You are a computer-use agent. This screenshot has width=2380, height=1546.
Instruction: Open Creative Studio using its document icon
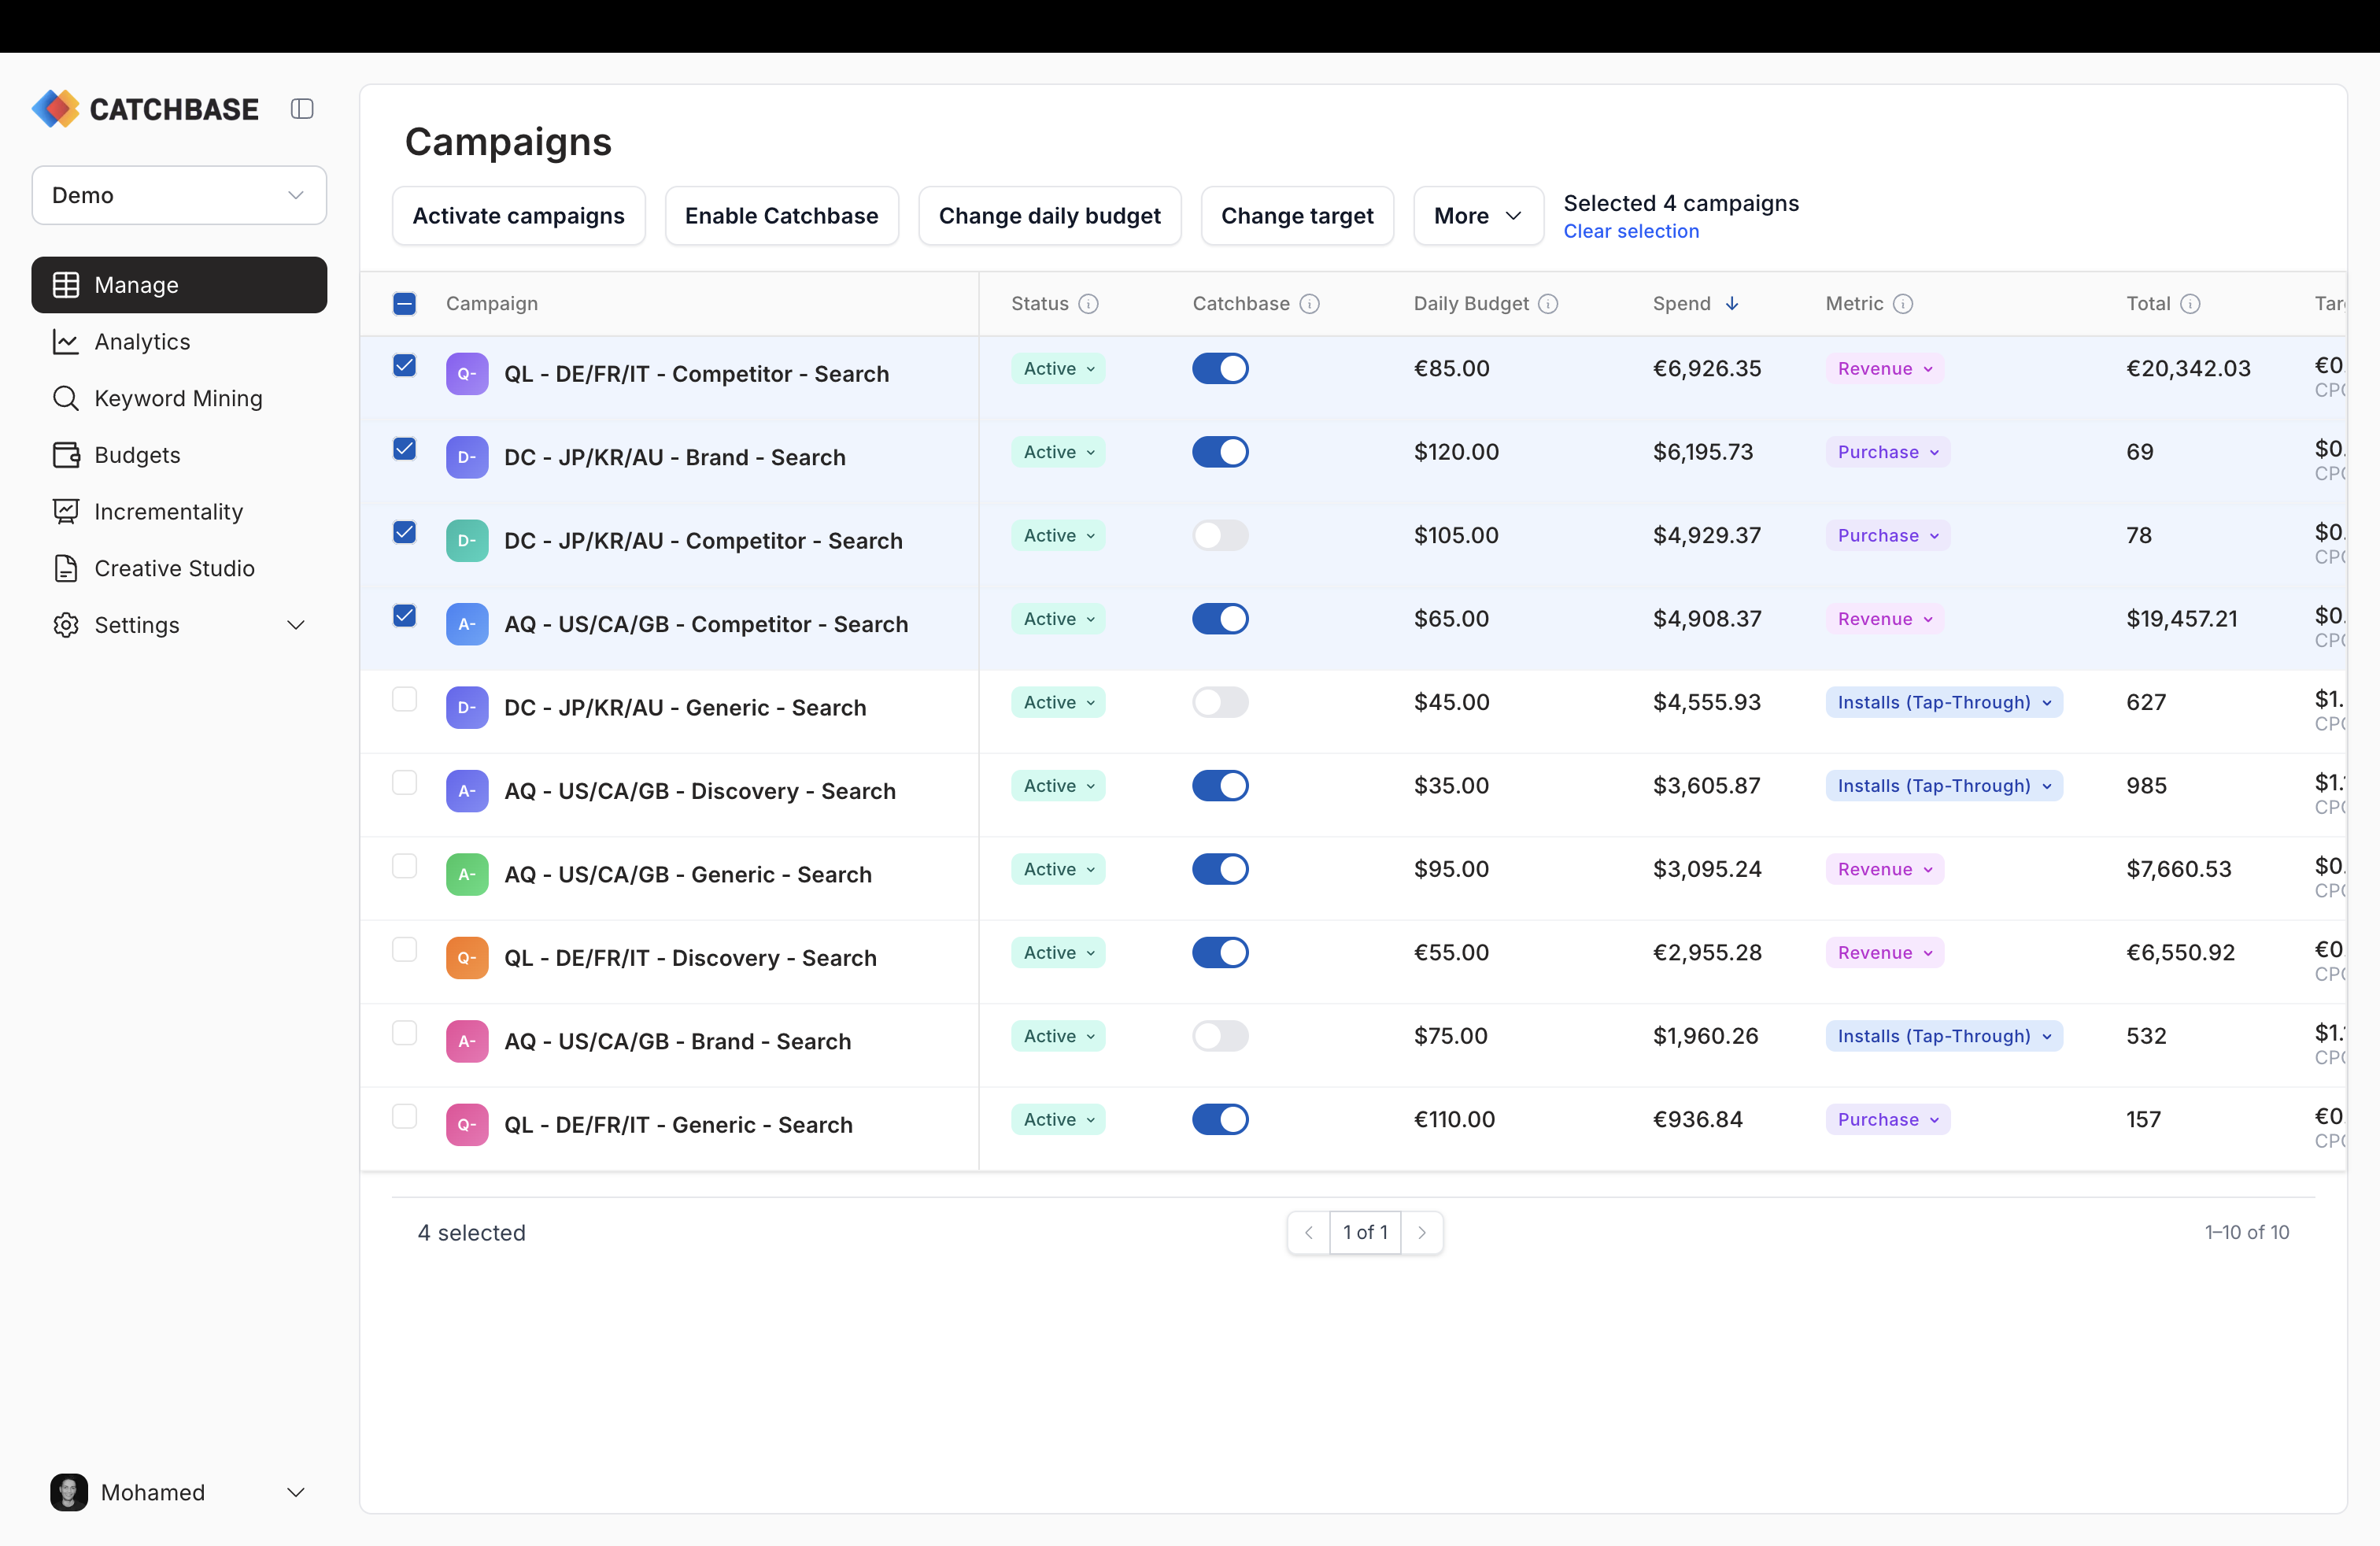tap(66, 568)
